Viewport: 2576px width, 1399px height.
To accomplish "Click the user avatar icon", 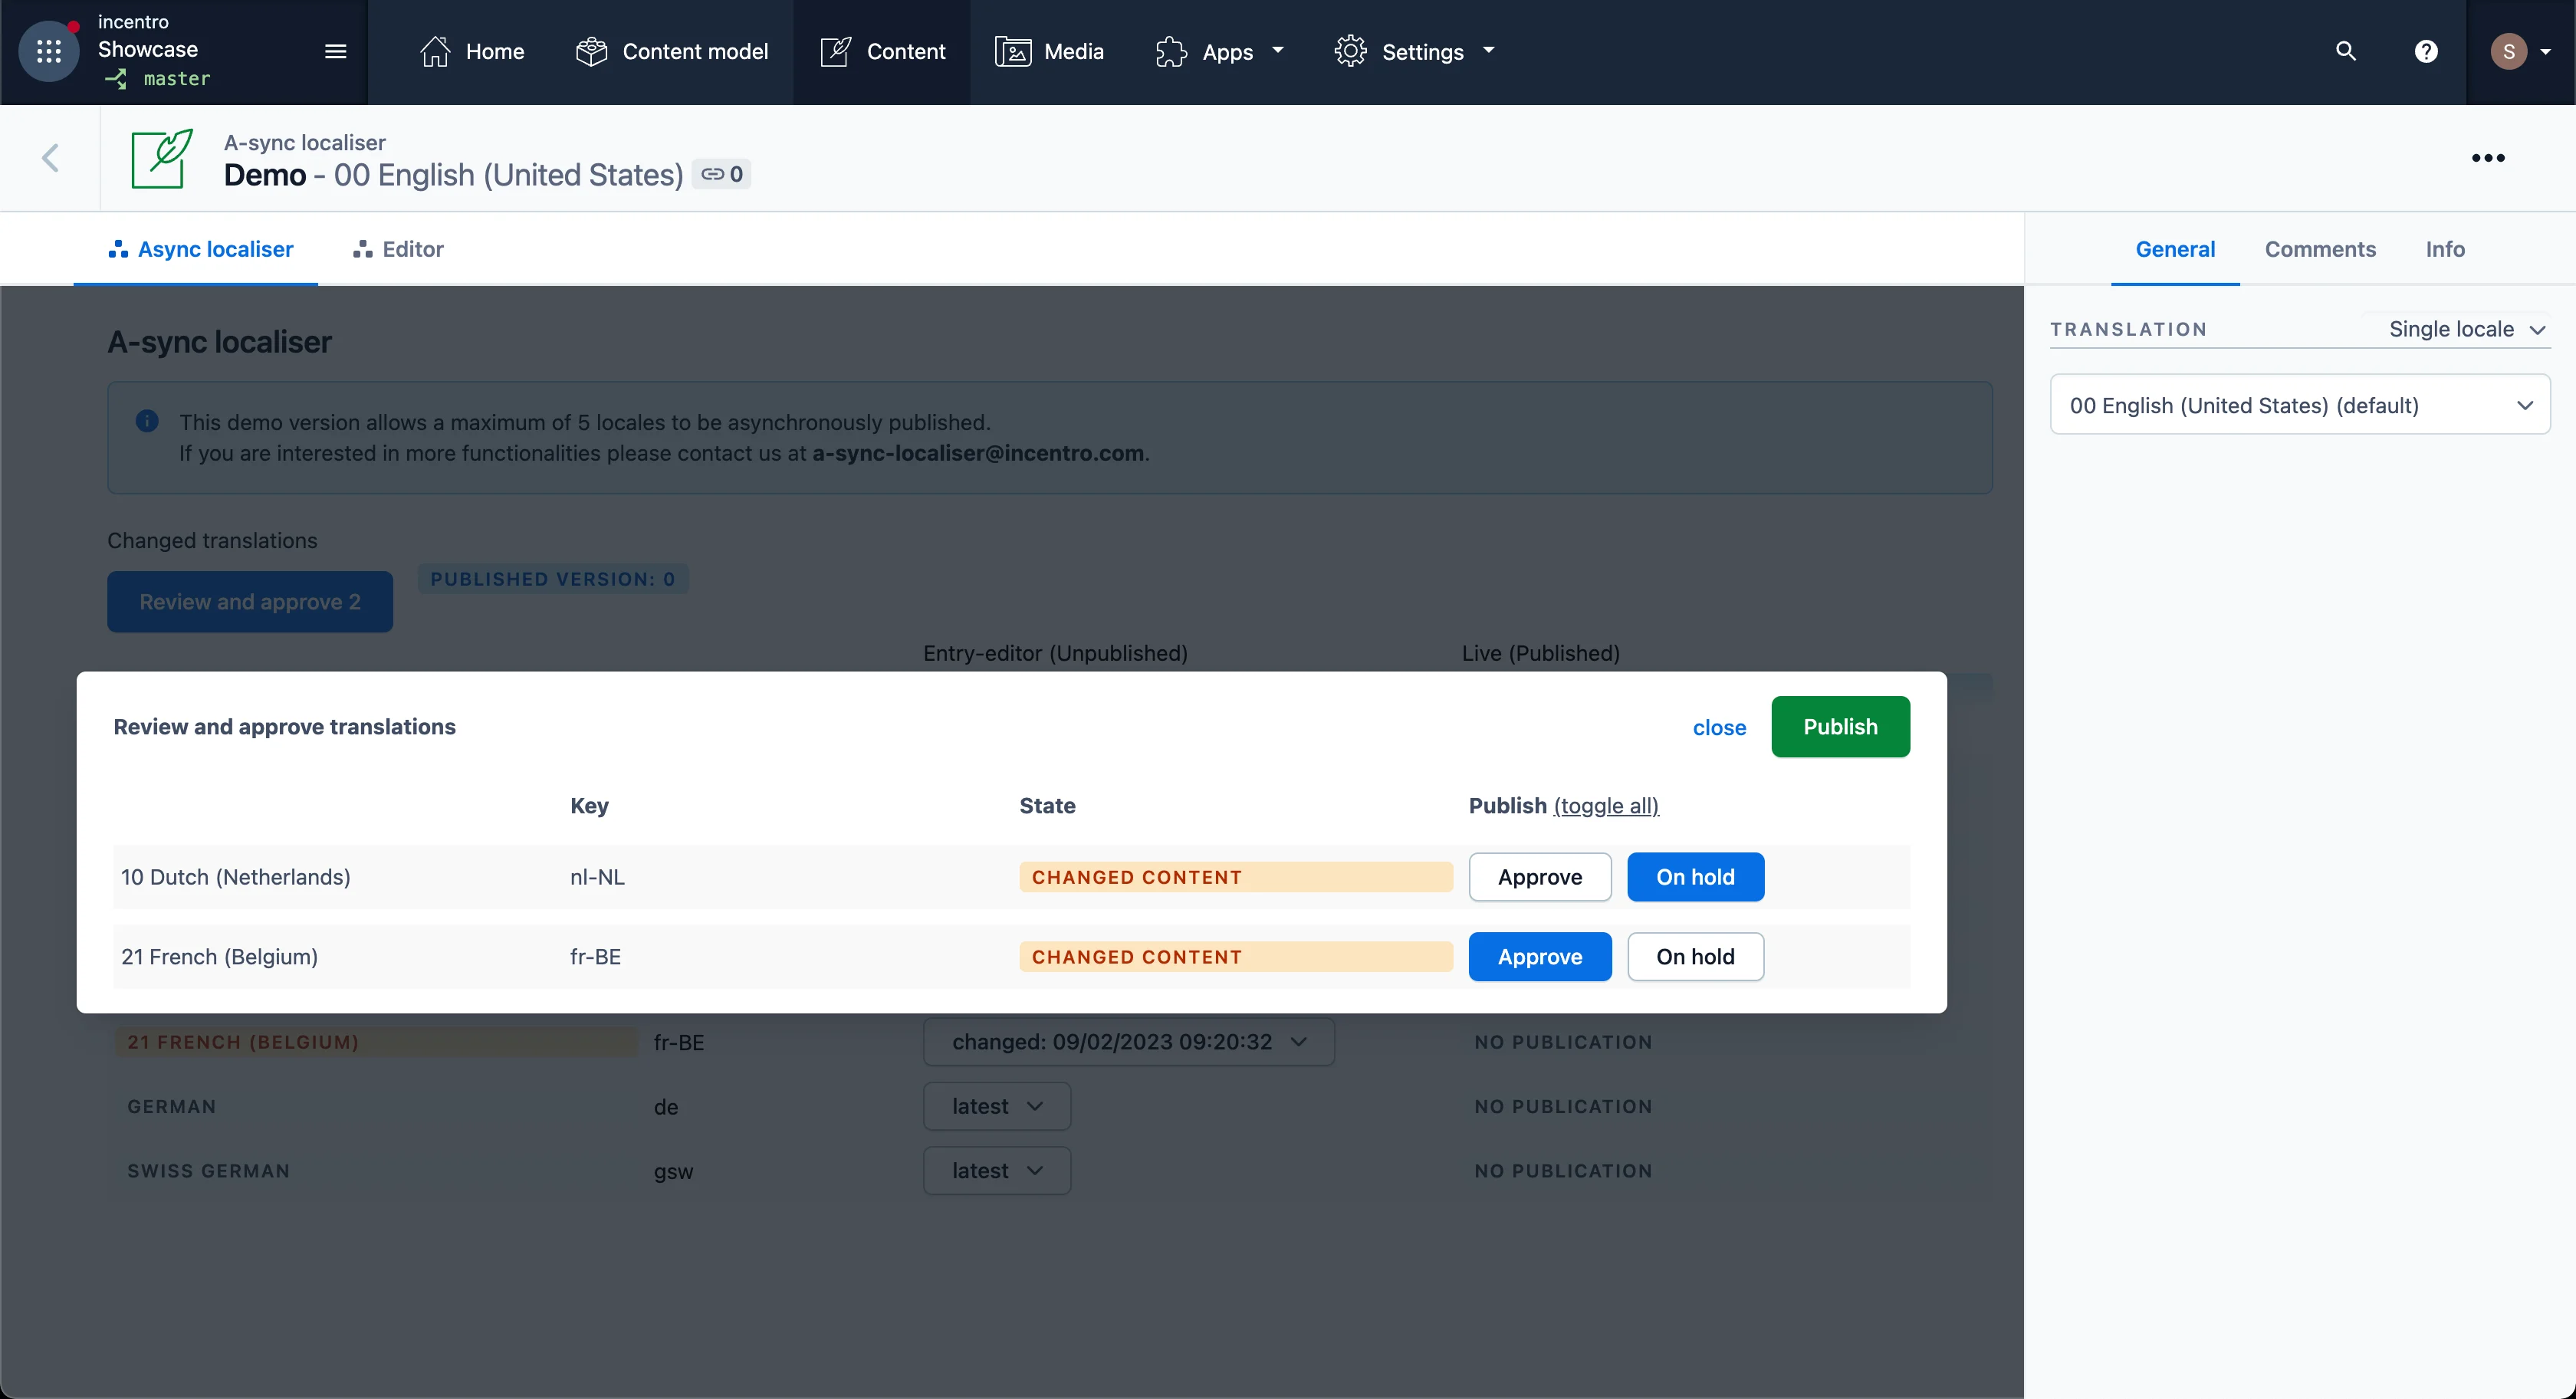I will [2508, 51].
